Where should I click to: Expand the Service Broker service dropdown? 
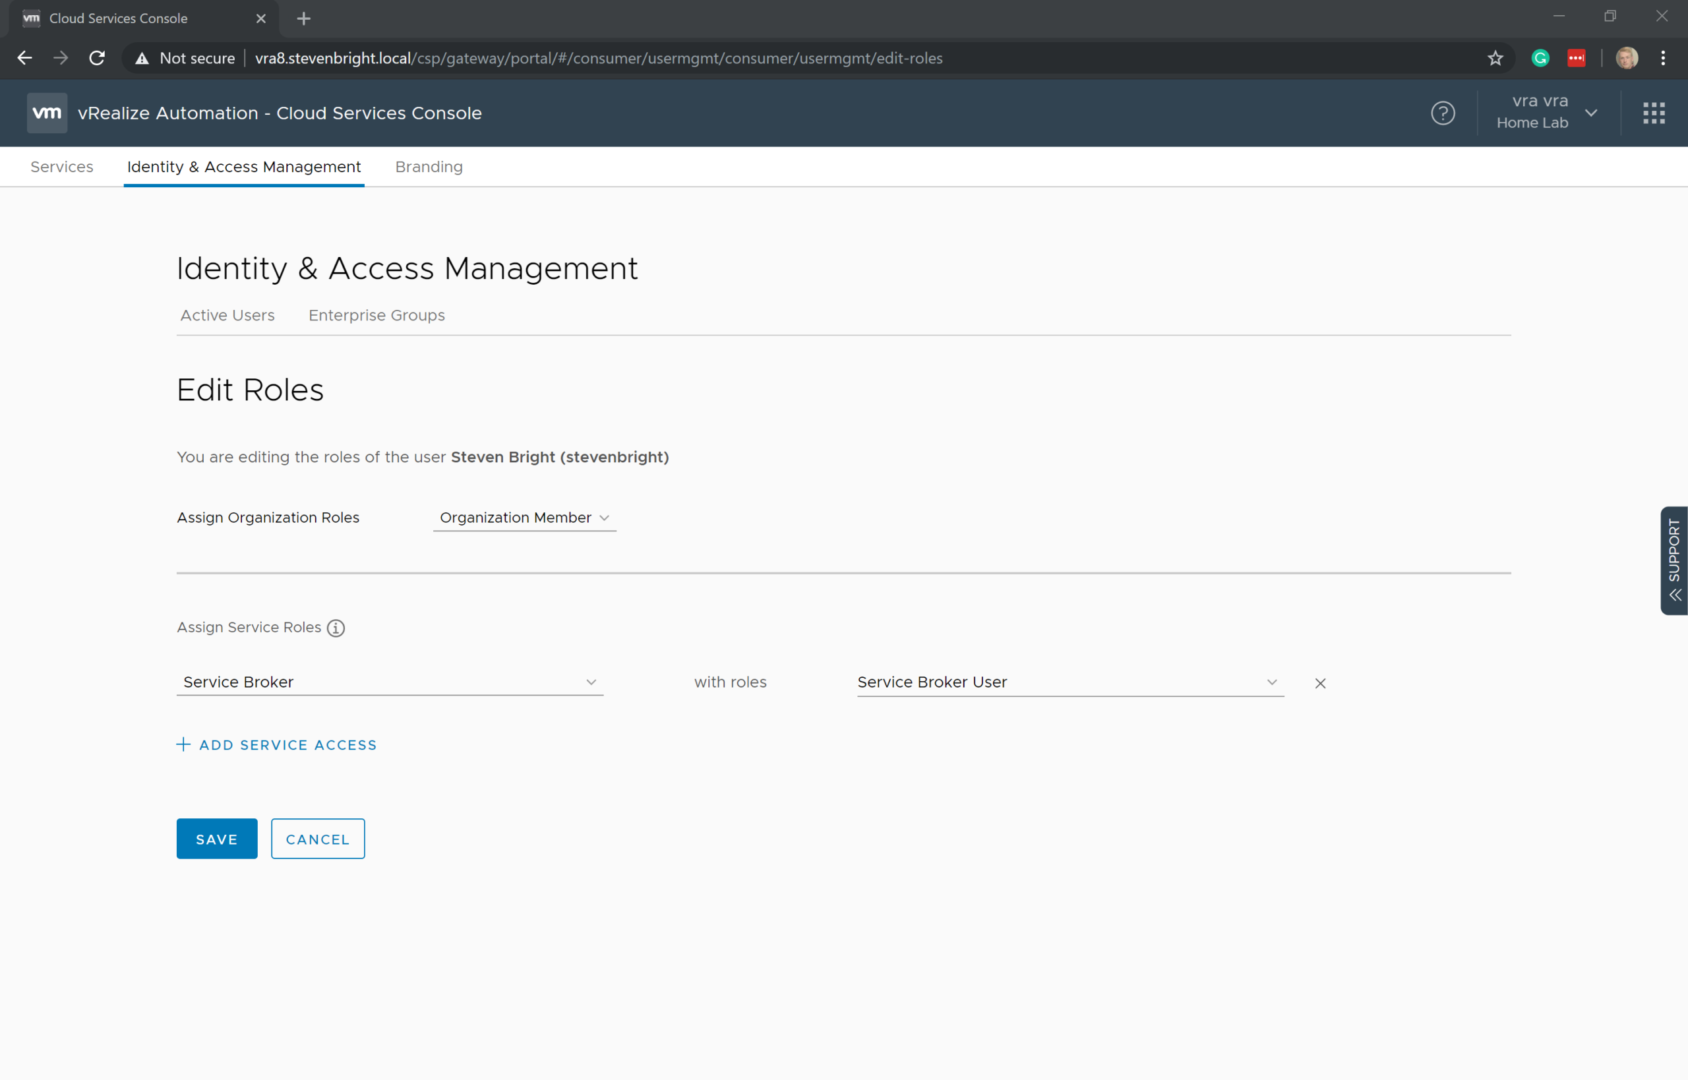389,682
